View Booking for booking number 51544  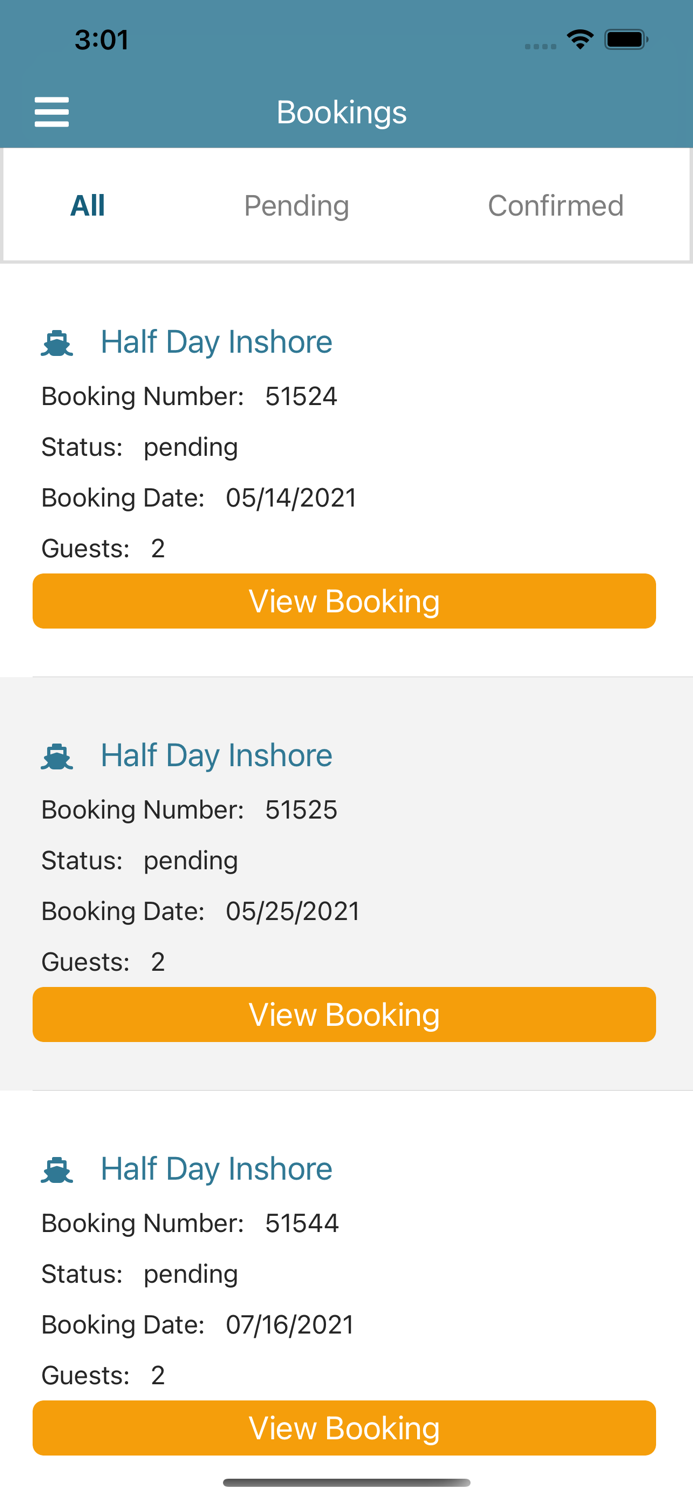pyautogui.click(x=344, y=1428)
